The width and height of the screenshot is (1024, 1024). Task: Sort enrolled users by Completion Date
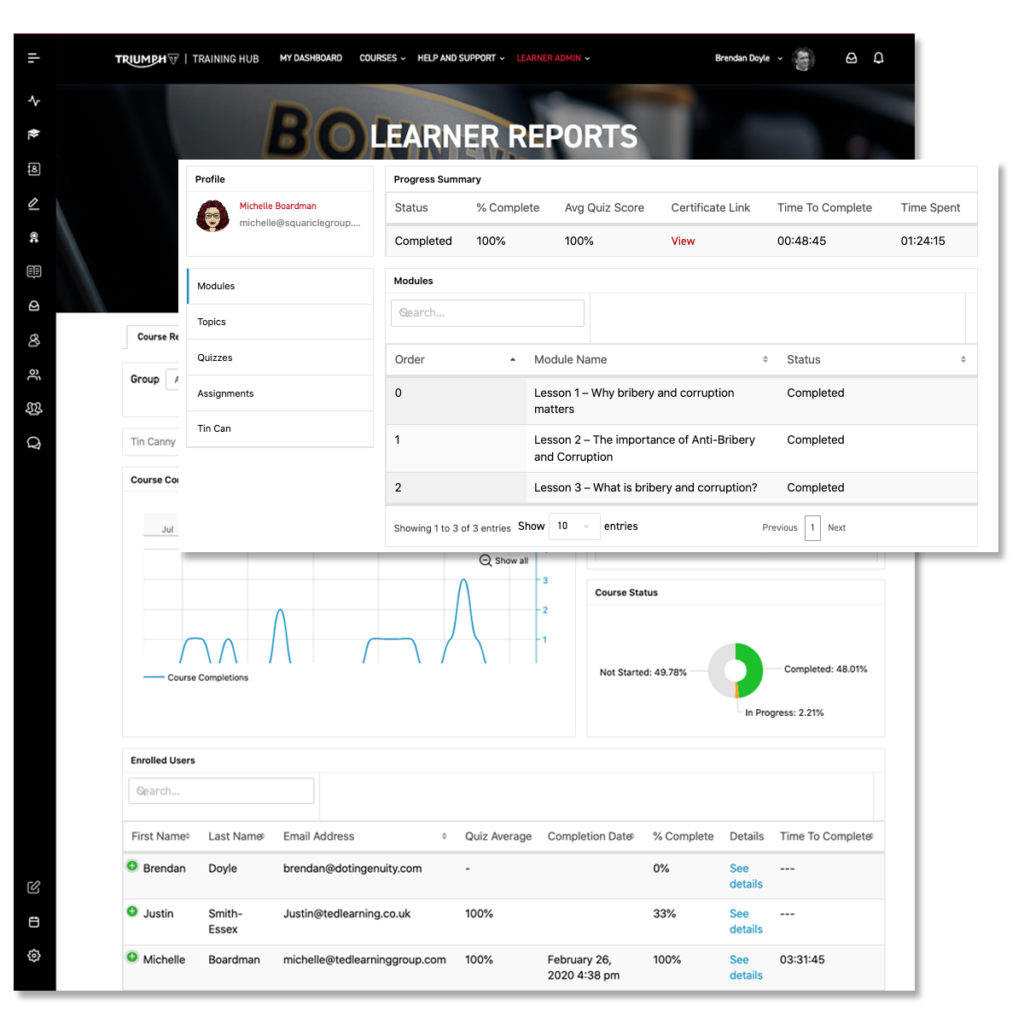591,837
